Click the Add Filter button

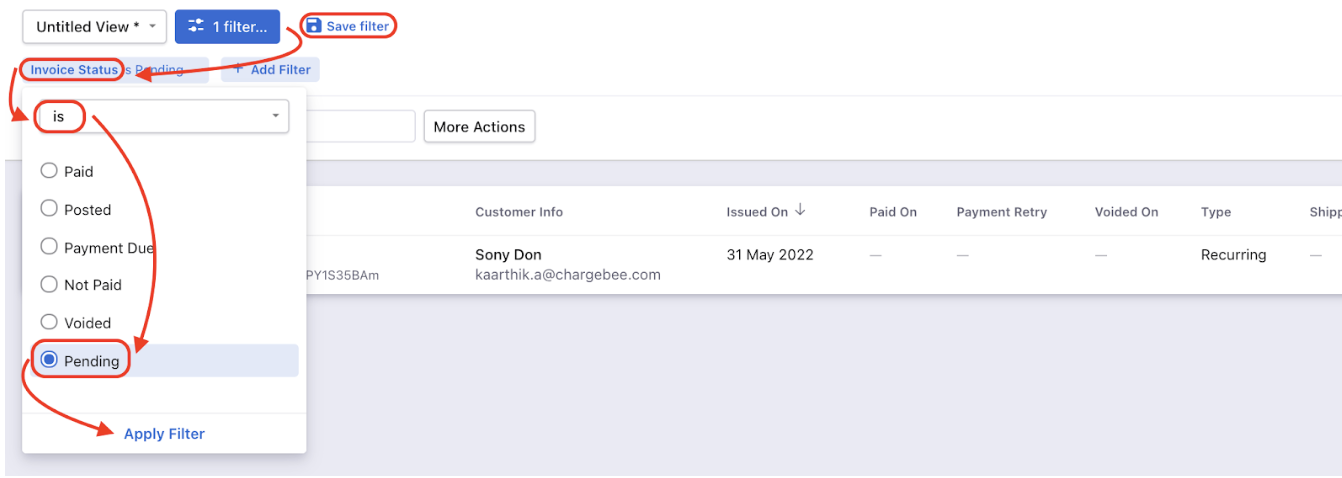(270, 70)
